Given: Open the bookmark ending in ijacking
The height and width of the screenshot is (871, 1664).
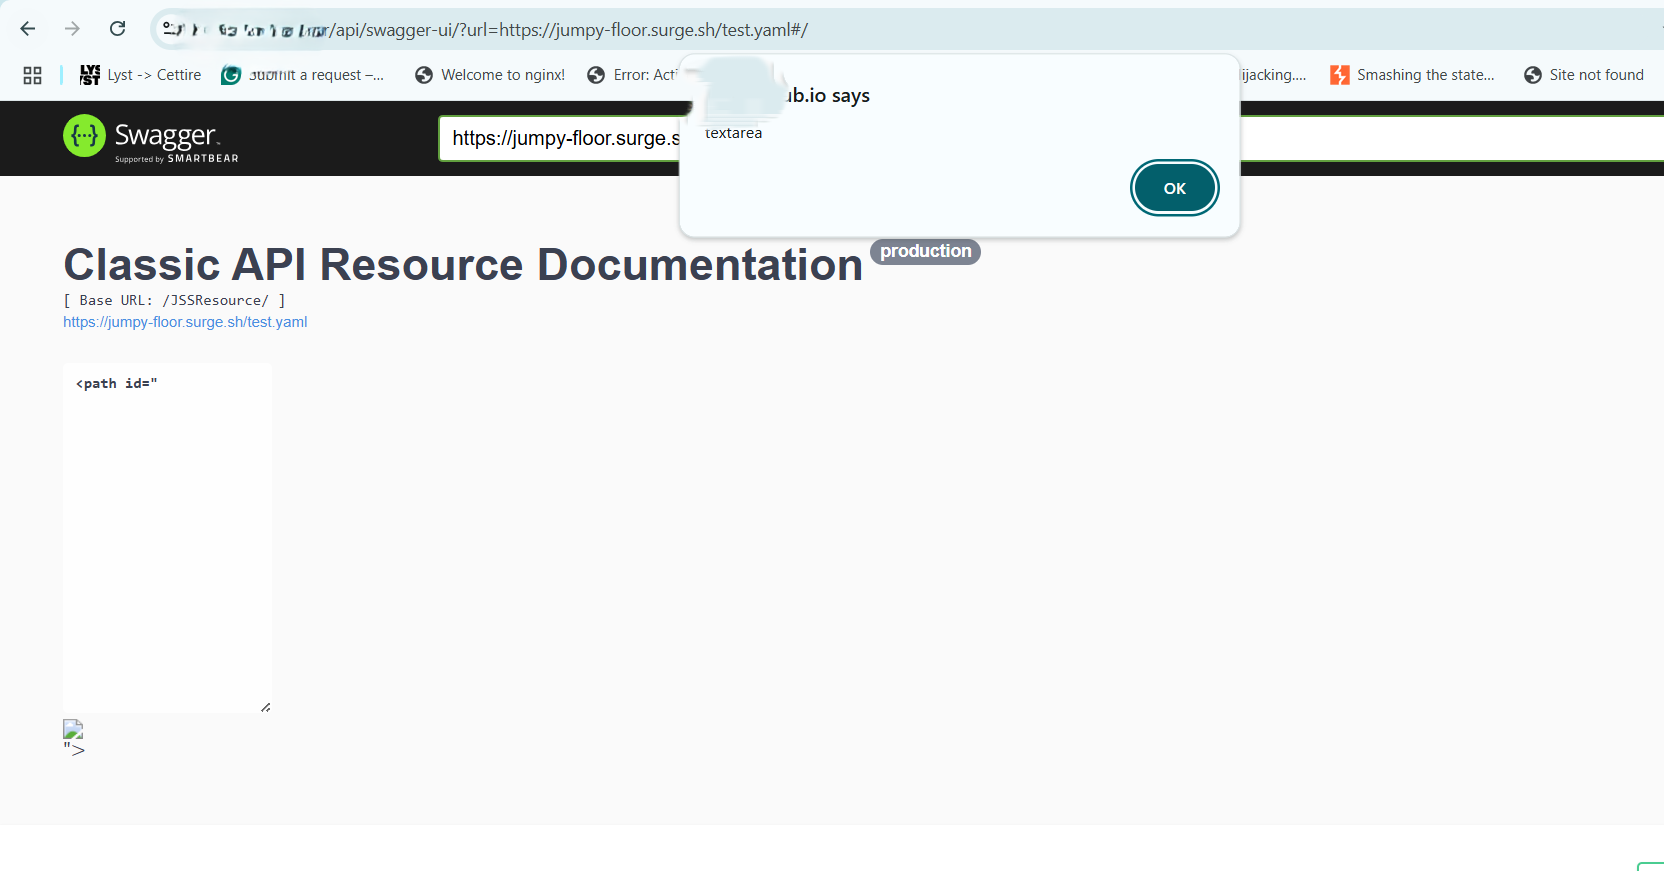Looking at the screenshot, I should click(x=1273, y=75).
